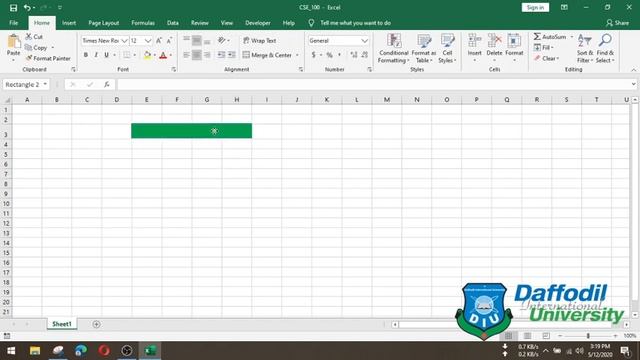
Task: Increase font size with the larger A
Action: coord(159,40)
